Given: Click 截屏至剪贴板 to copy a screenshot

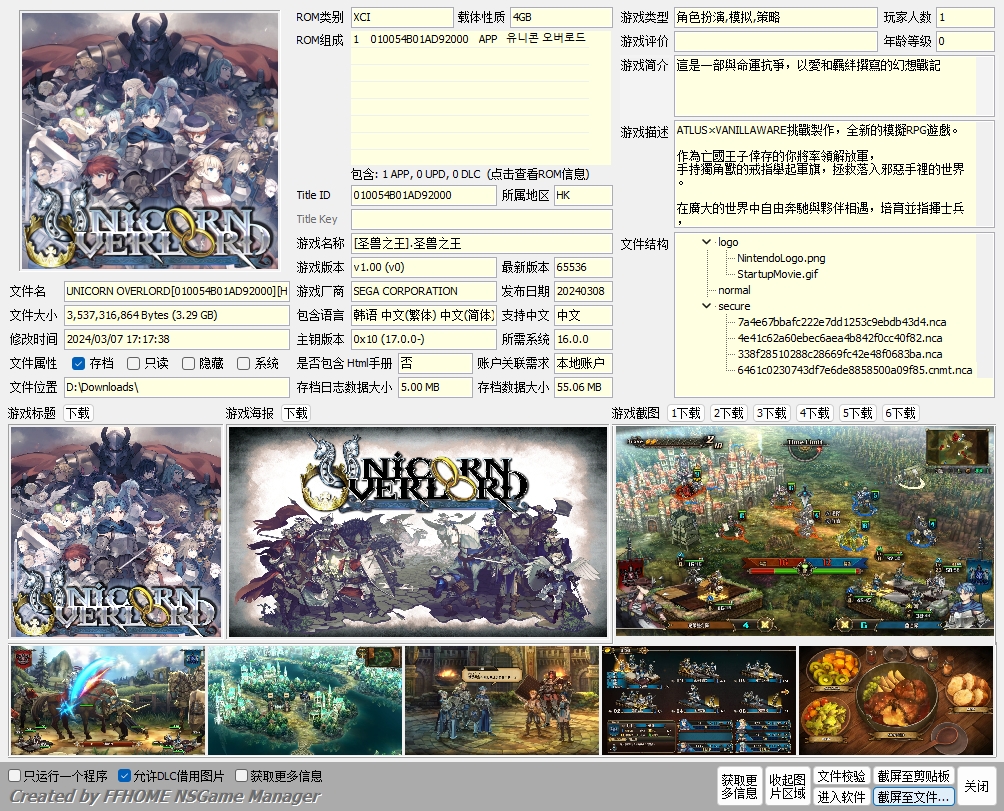Looking at the screenshot, I should tap(911, 777).
